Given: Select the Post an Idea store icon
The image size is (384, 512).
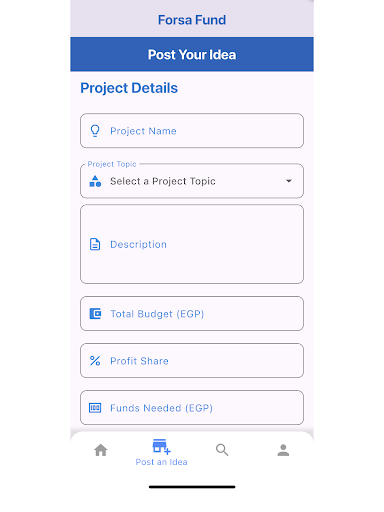Looking at the screenshot, I should 161,446.
